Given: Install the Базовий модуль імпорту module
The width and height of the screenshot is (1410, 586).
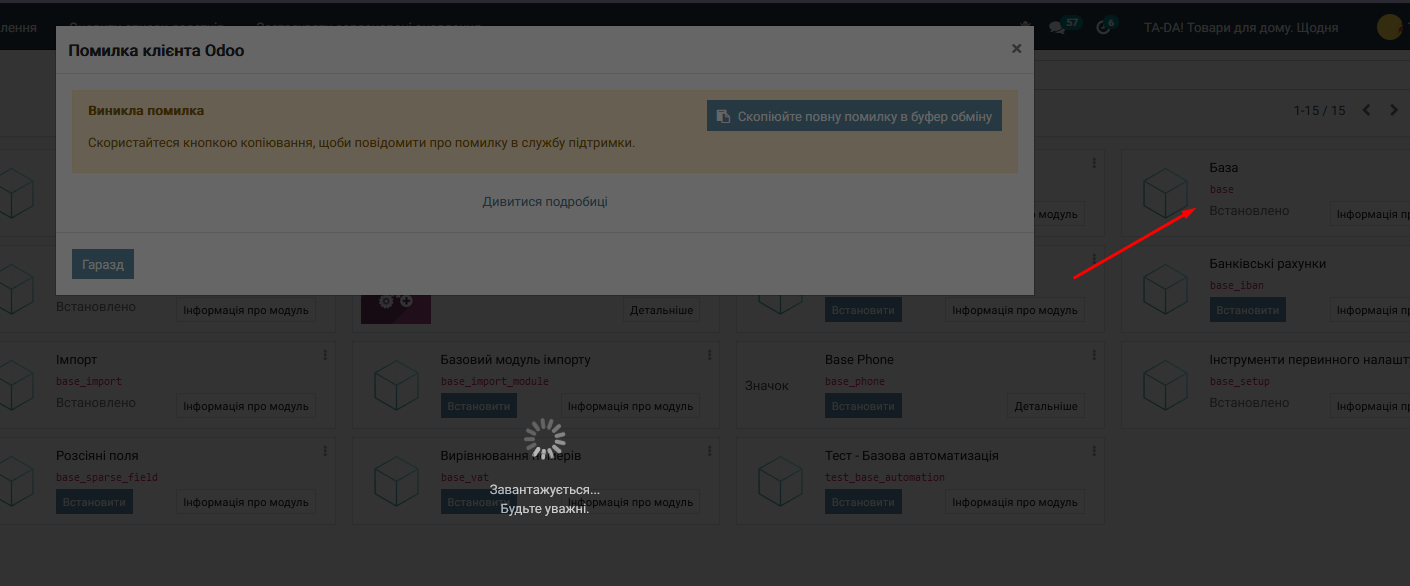Looking at the screenshot, I should pos(479,406).
